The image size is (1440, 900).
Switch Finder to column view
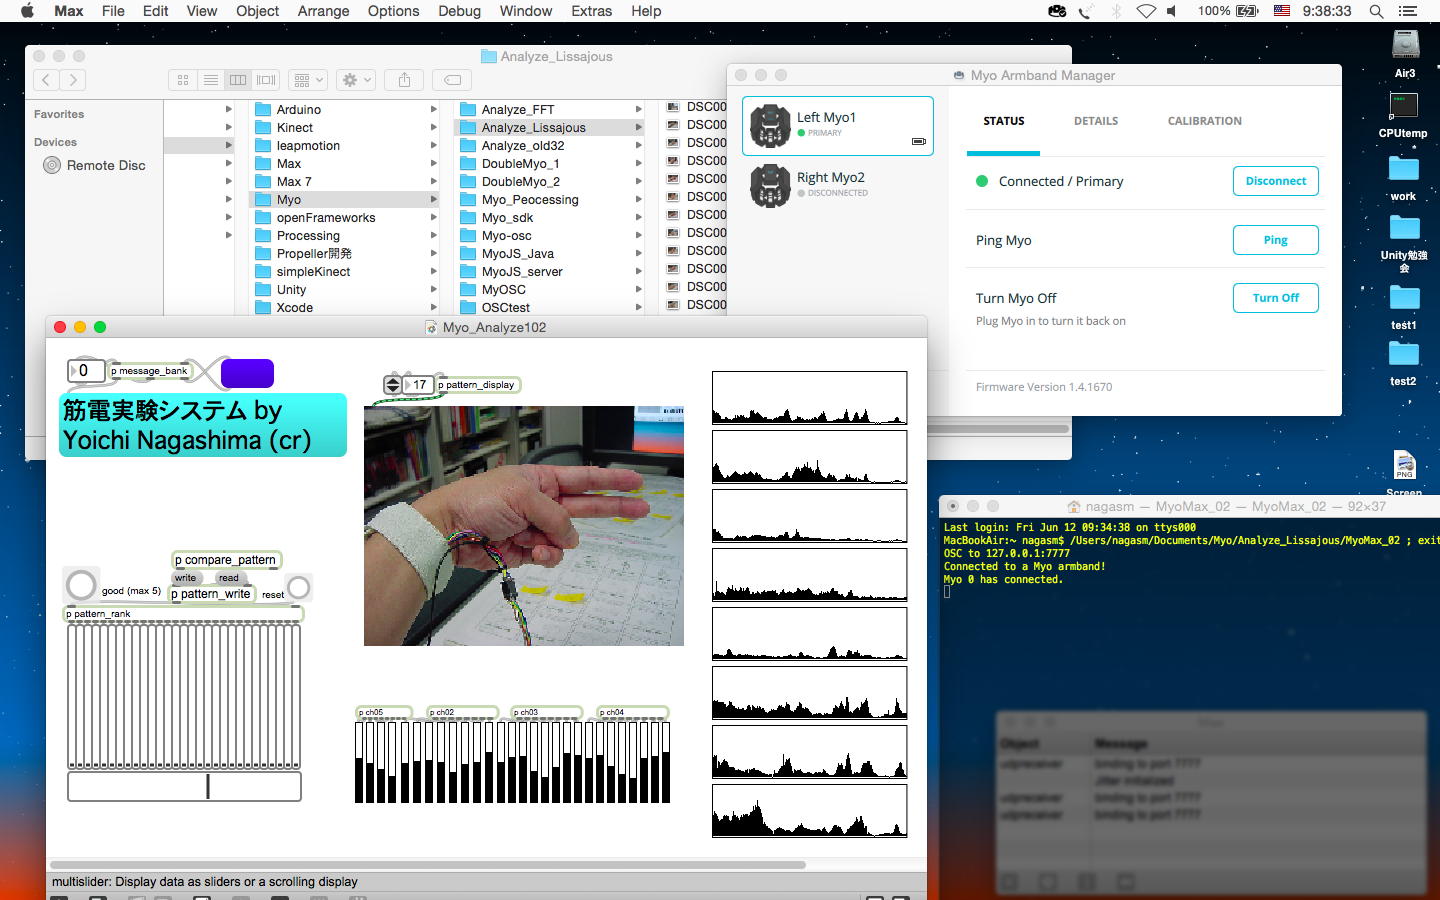(x=238, y=80)
